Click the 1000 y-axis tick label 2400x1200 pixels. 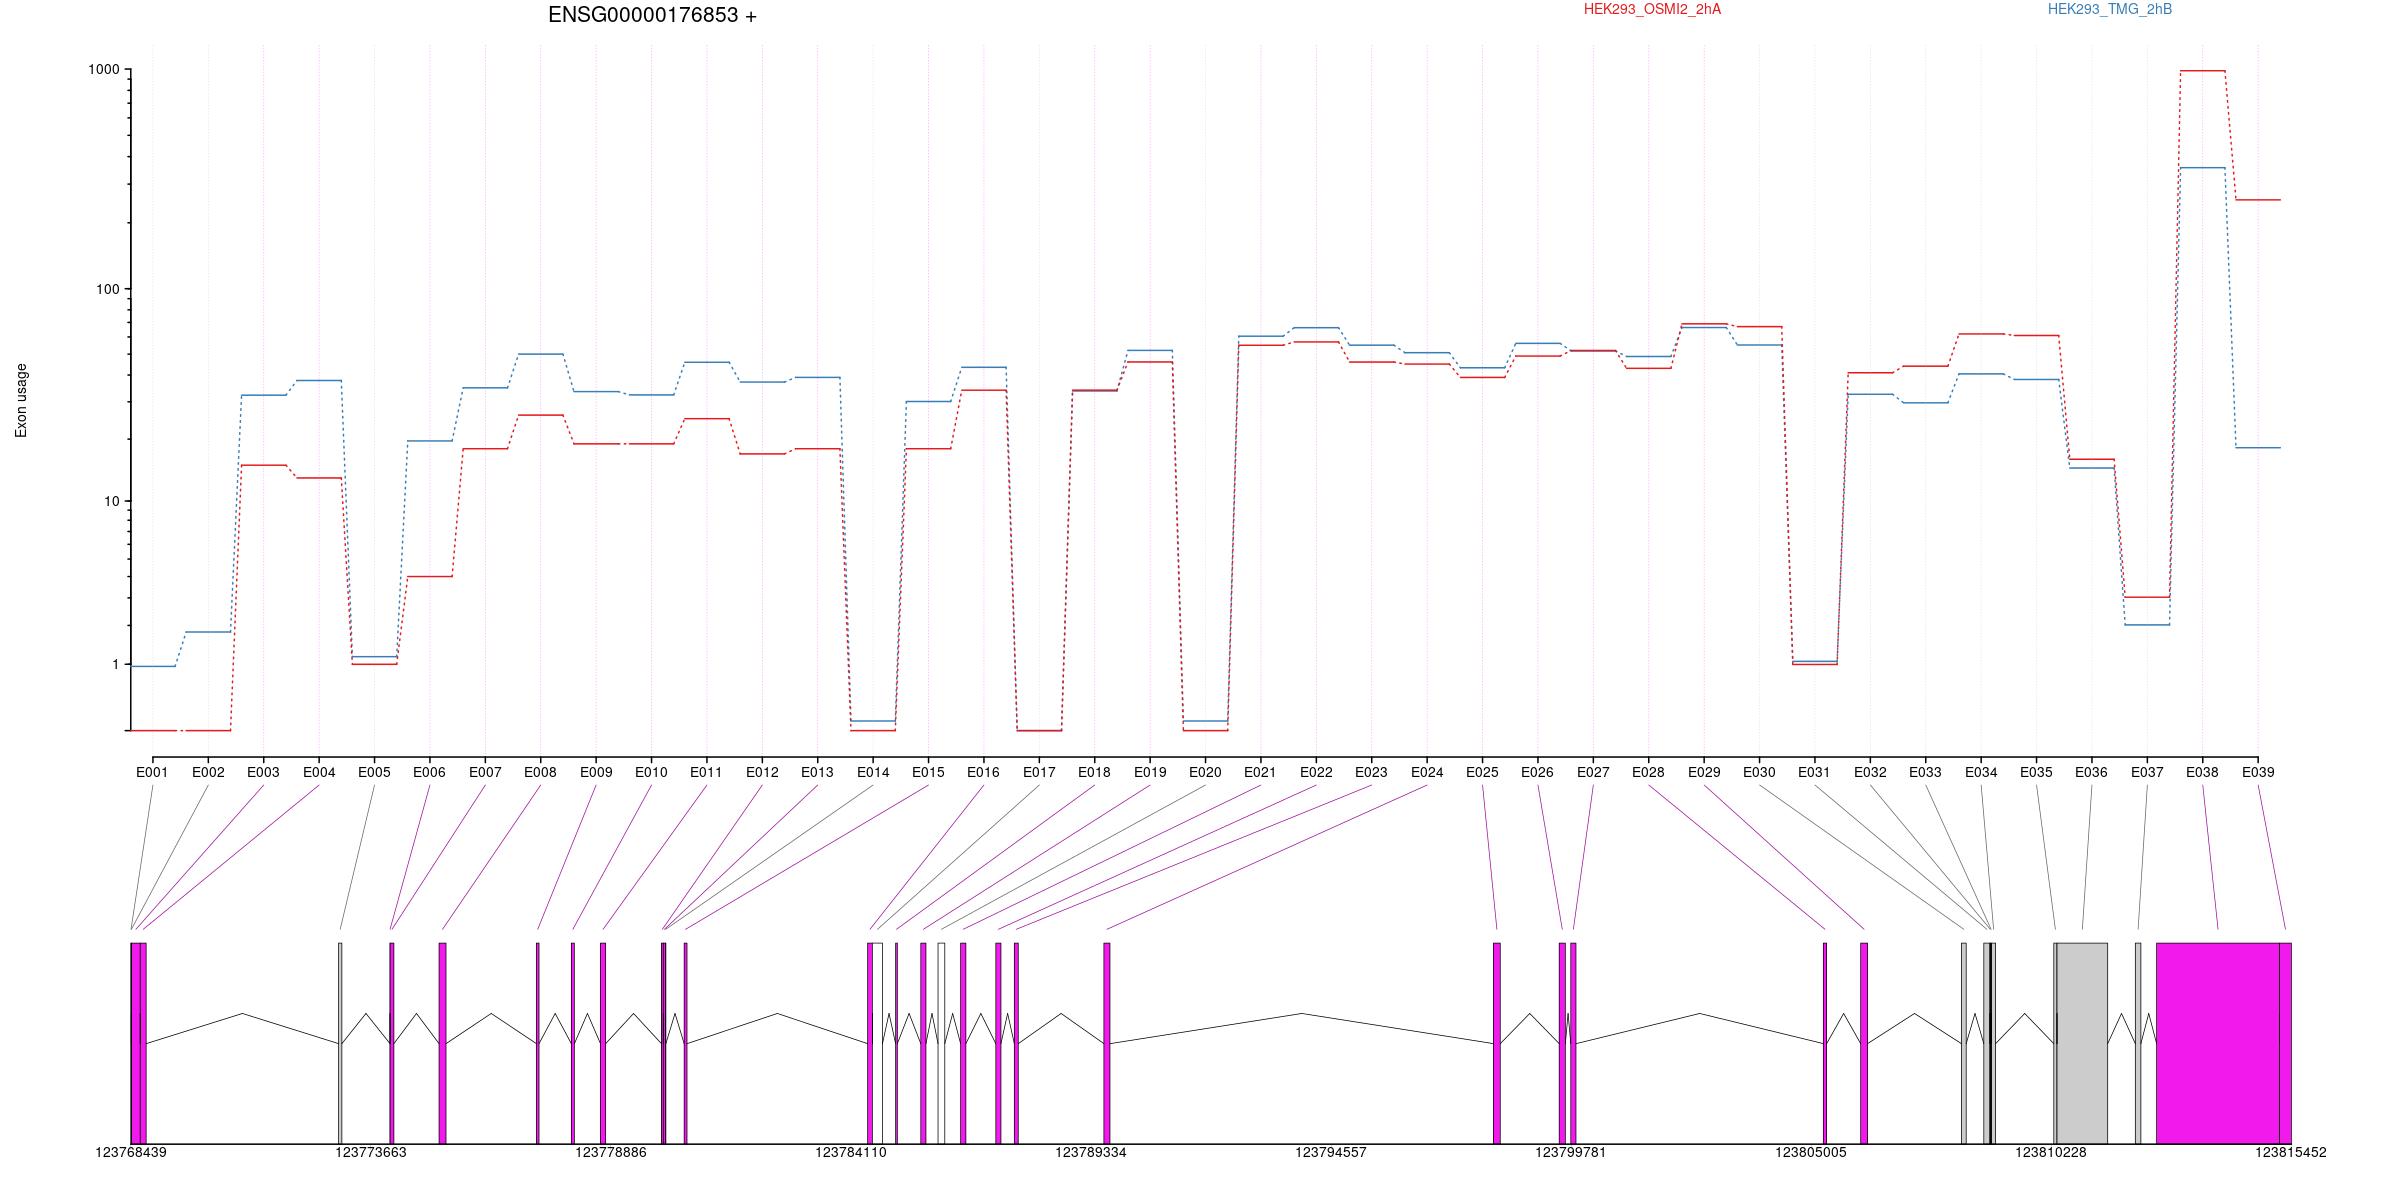[x=104, y=69]
